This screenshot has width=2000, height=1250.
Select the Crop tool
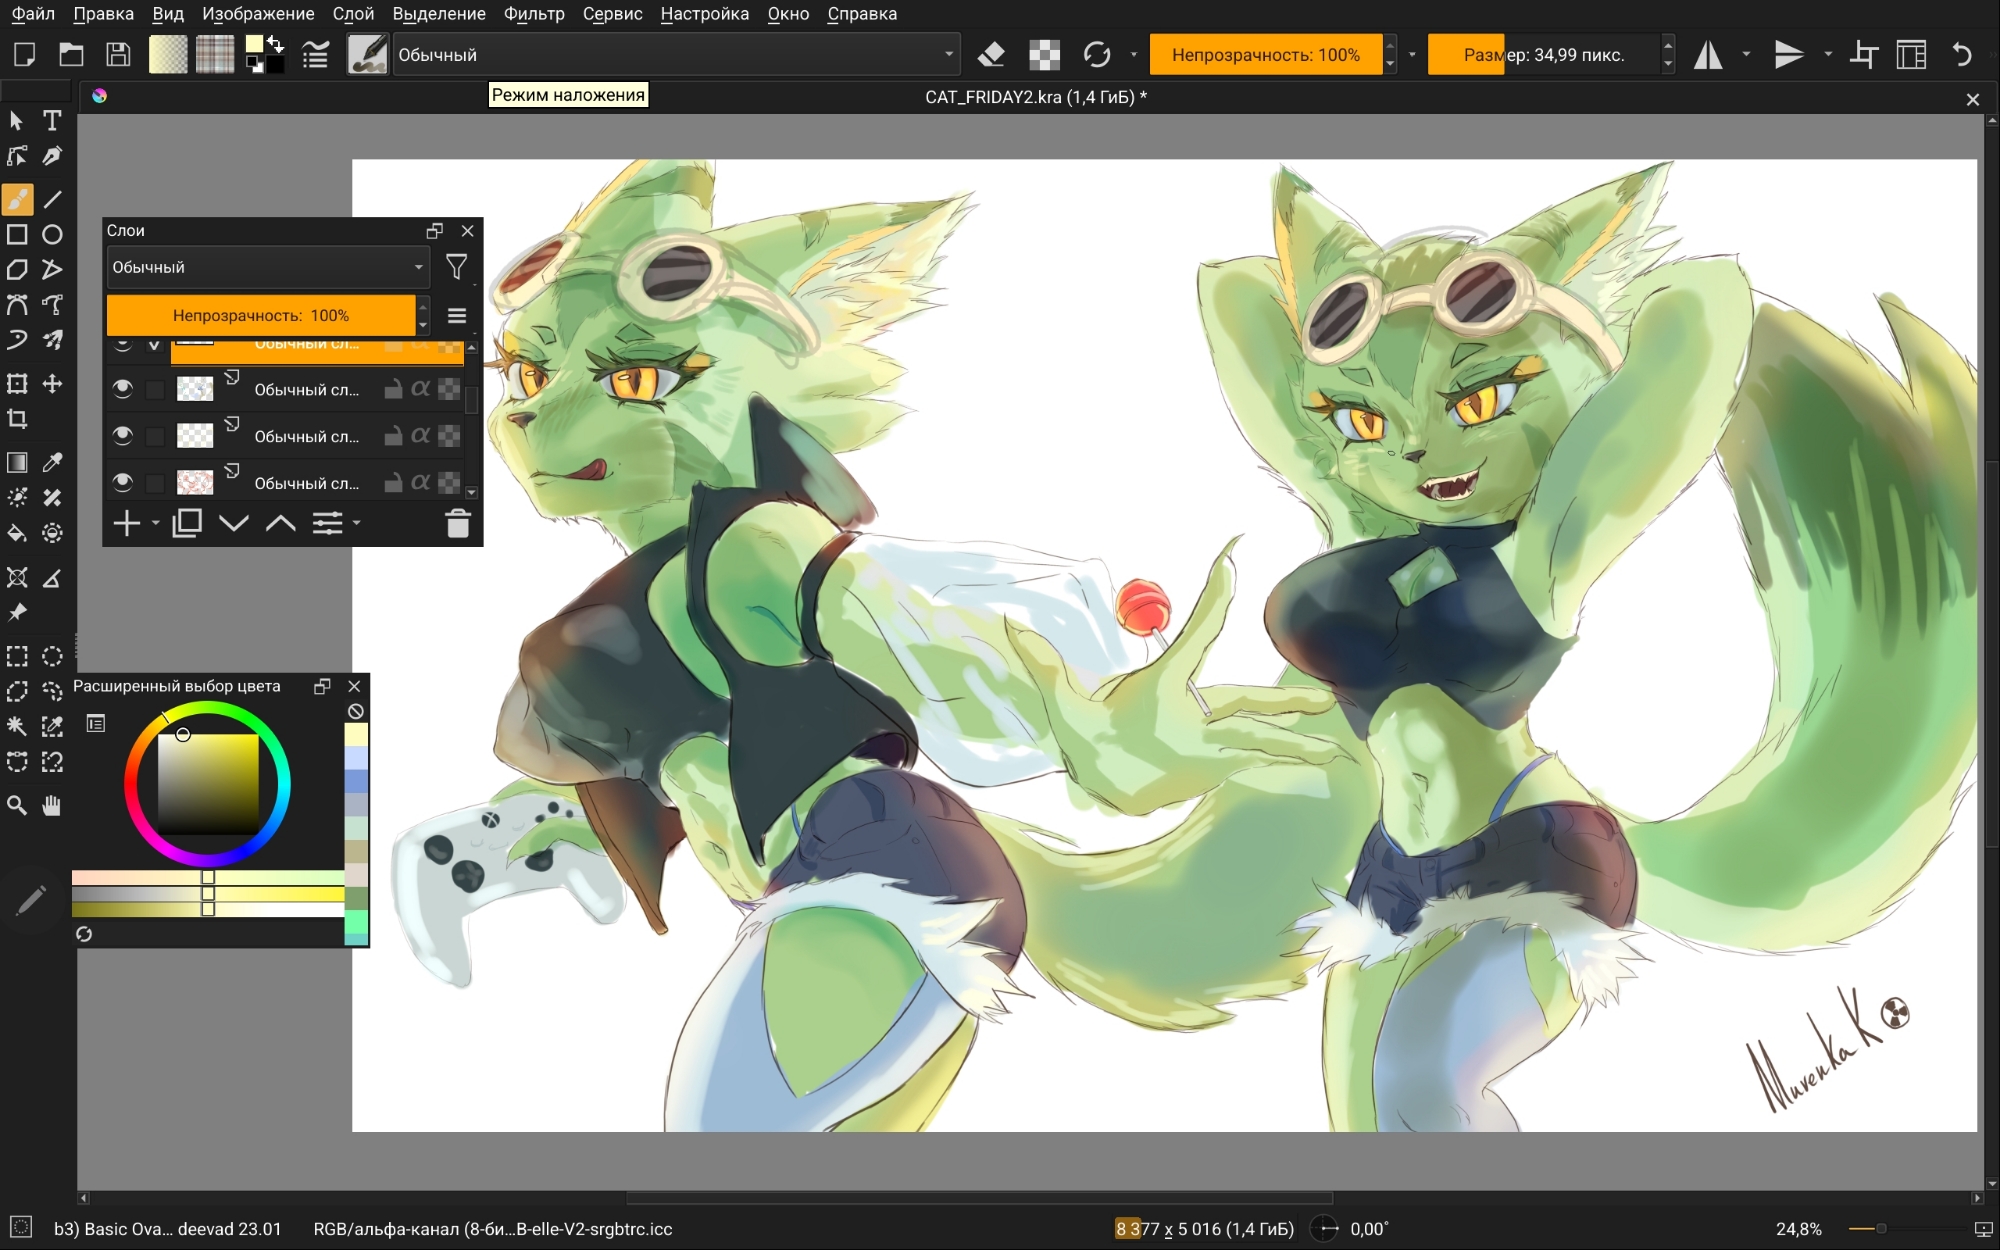pos(17,419)
